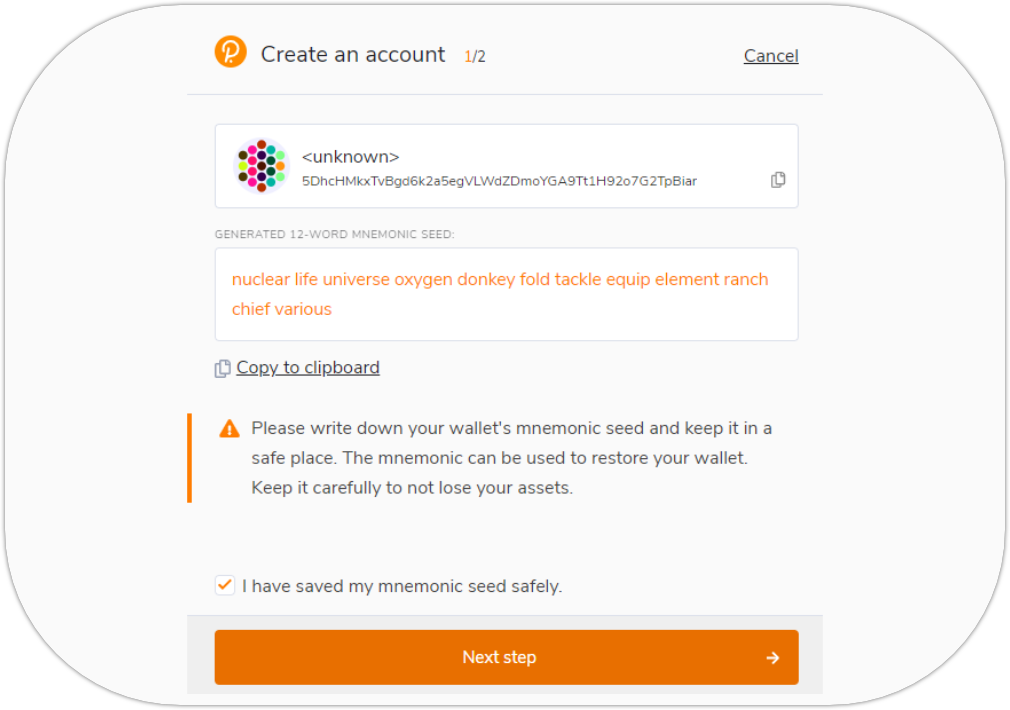Click the colorful account identicon avatar

tap(260, 166)
